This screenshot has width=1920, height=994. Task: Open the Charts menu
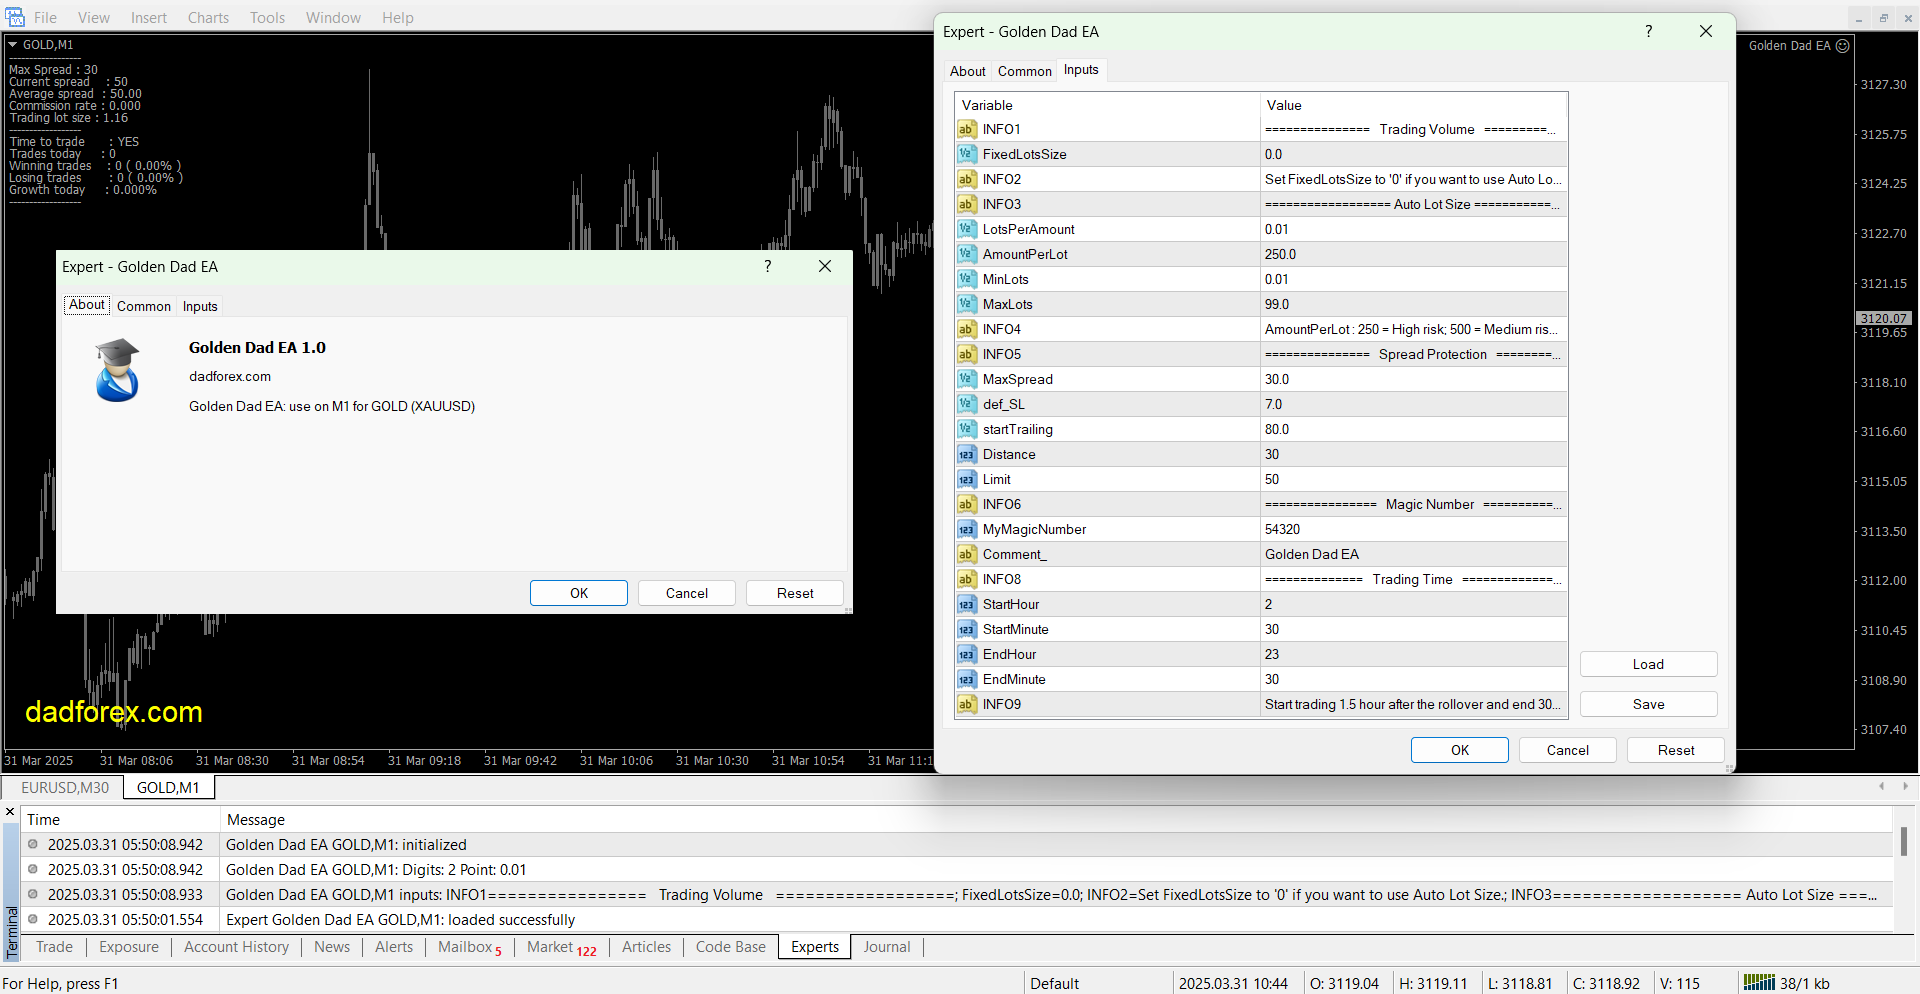click(x=208, y=18)
